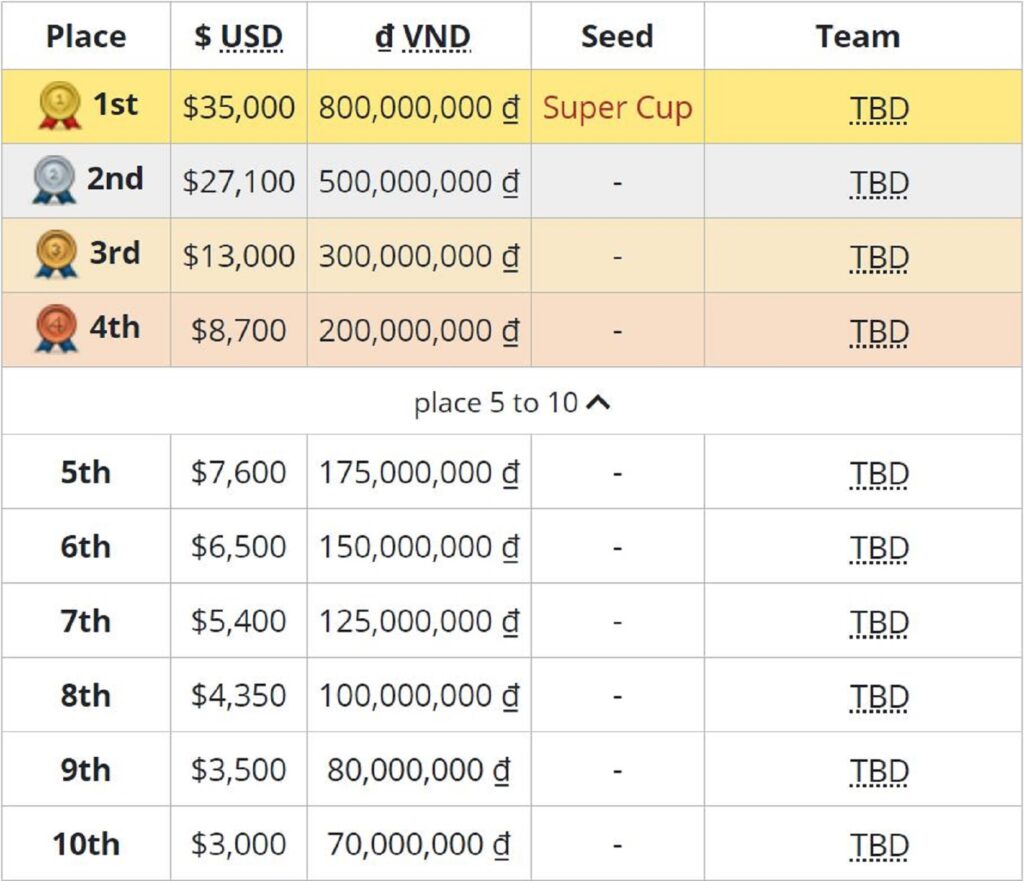Click the bronze 4th place medal icon
Screen dimensions: 1024x881
click(56, 328)
